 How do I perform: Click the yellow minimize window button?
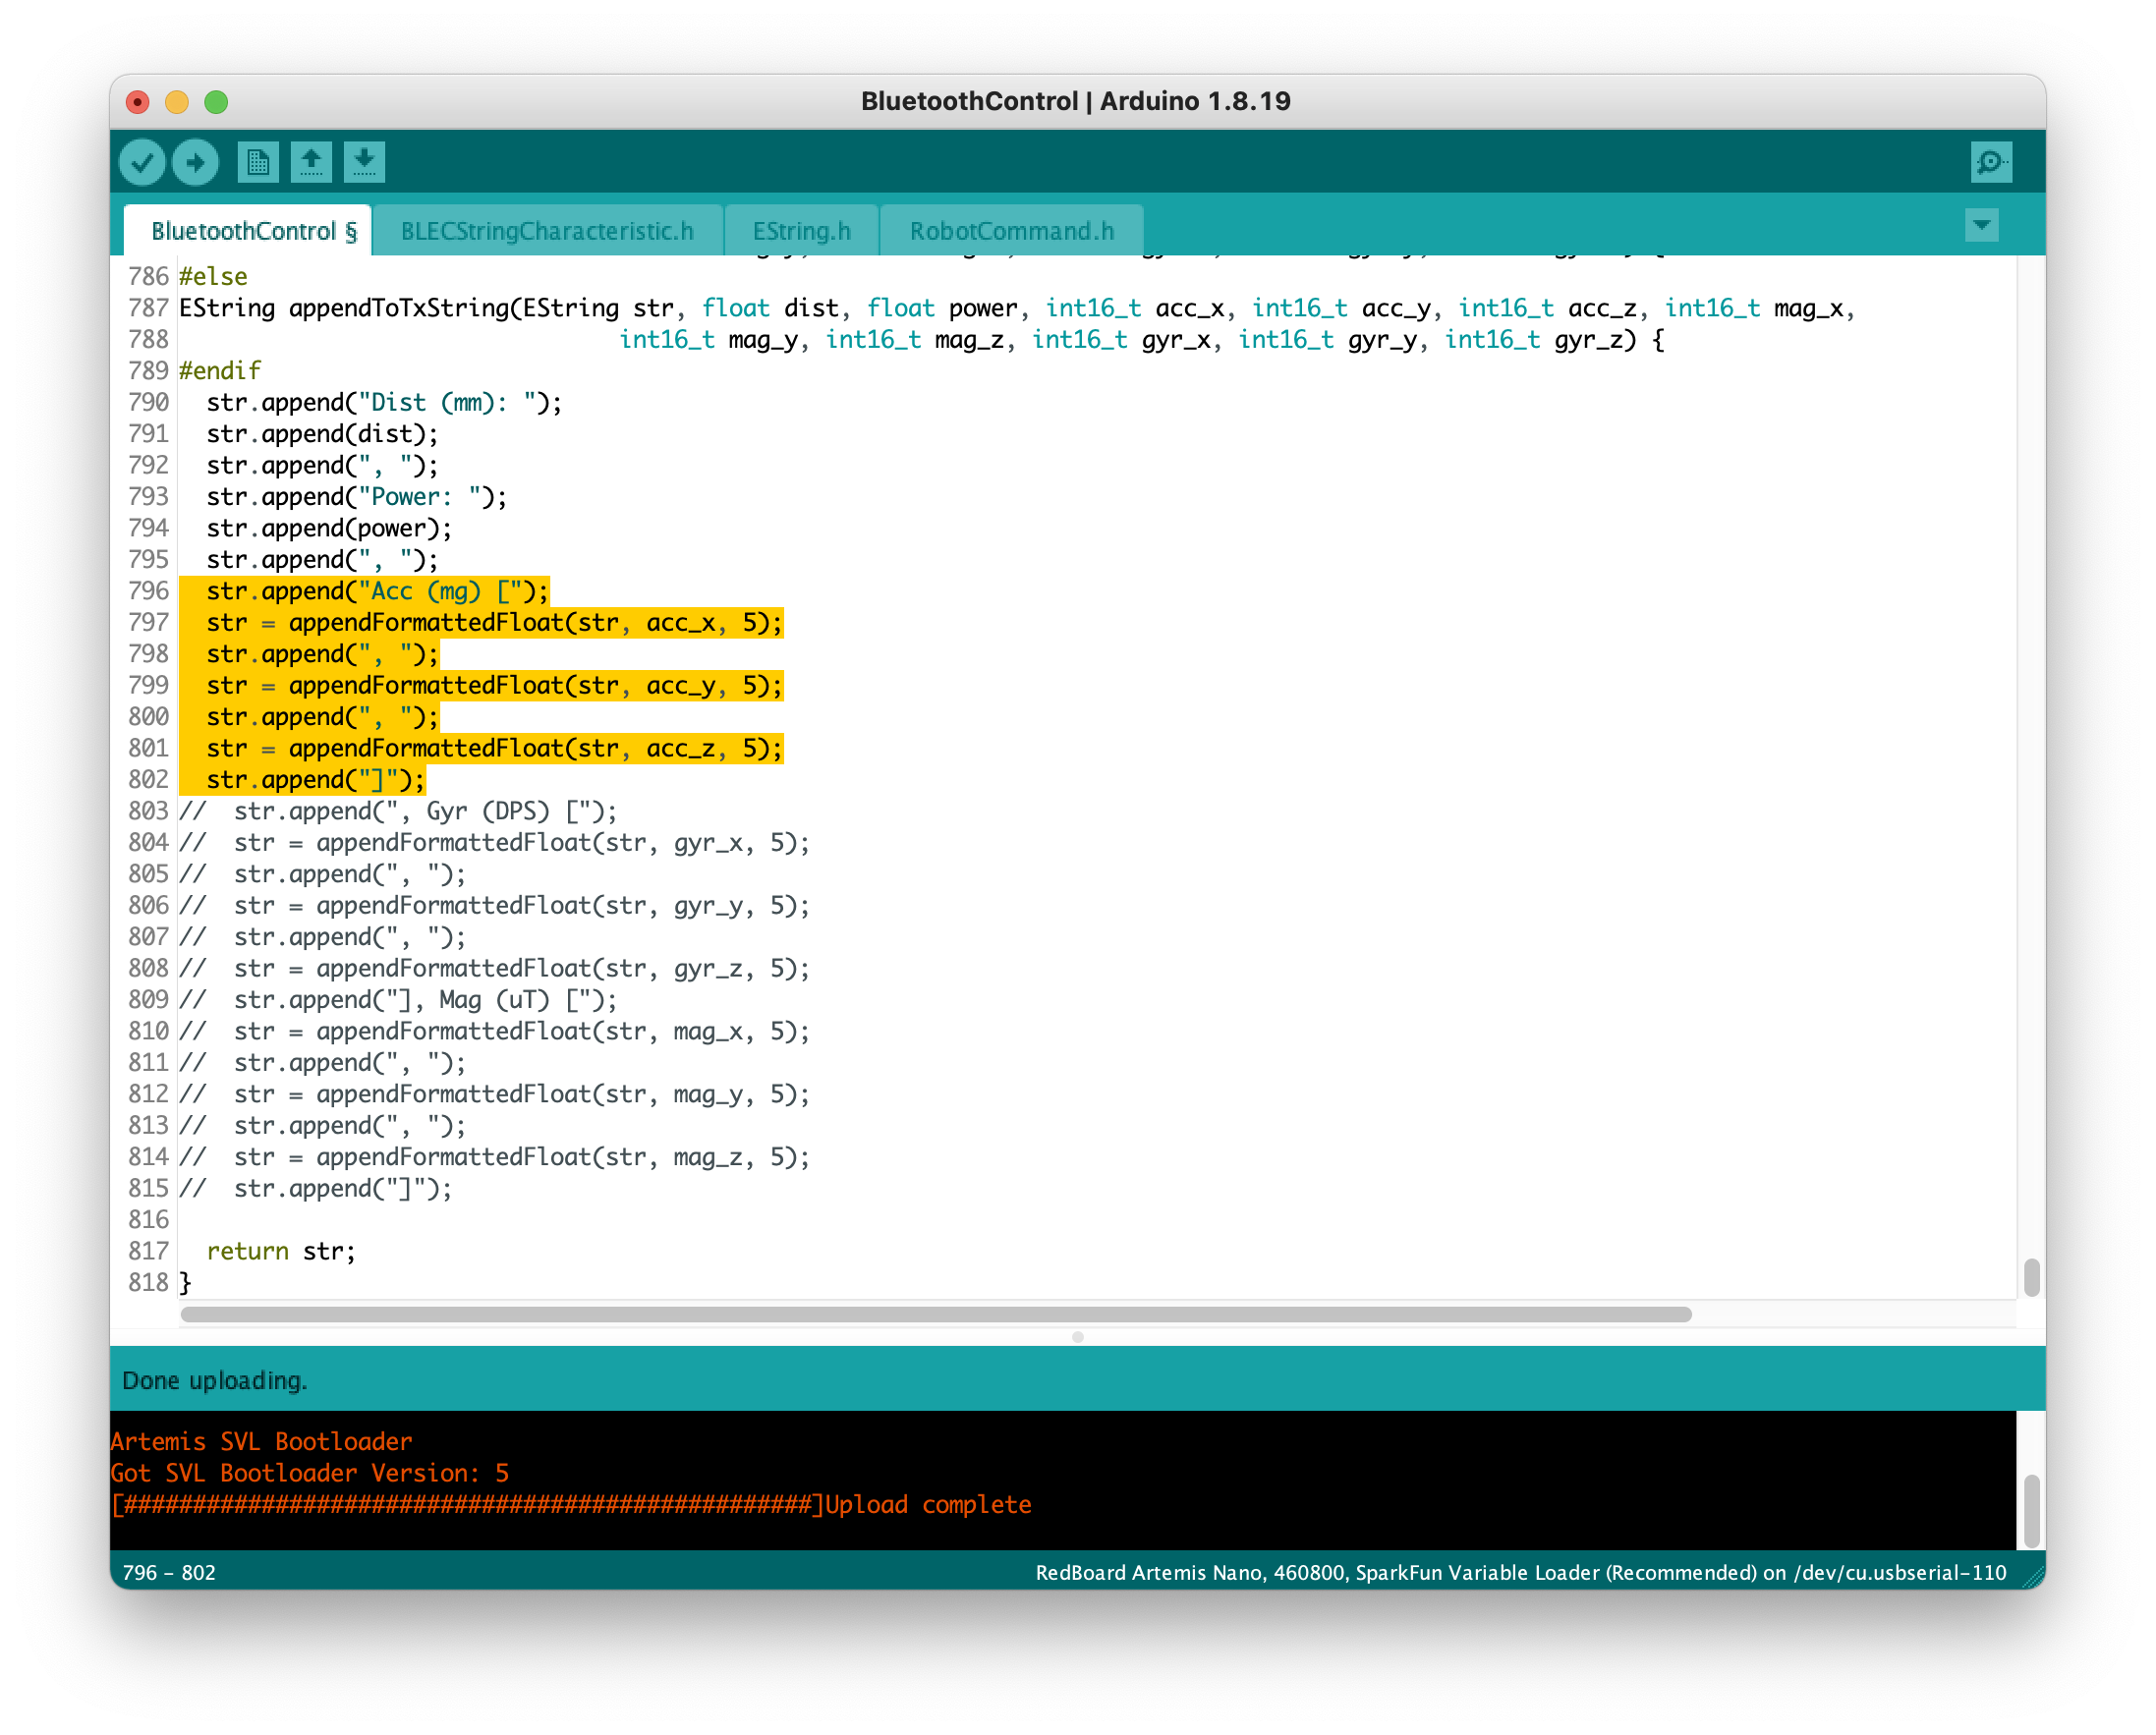tap(177, 102)
